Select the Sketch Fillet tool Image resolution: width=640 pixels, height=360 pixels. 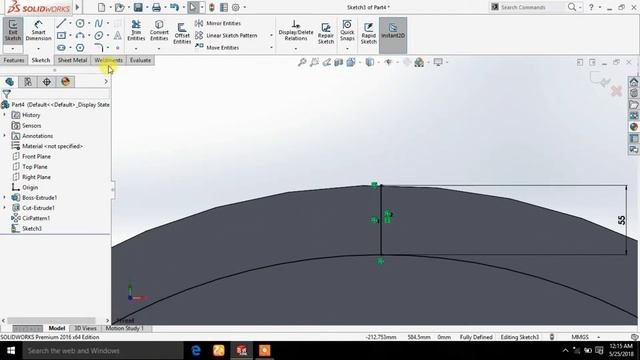point(98,48)
